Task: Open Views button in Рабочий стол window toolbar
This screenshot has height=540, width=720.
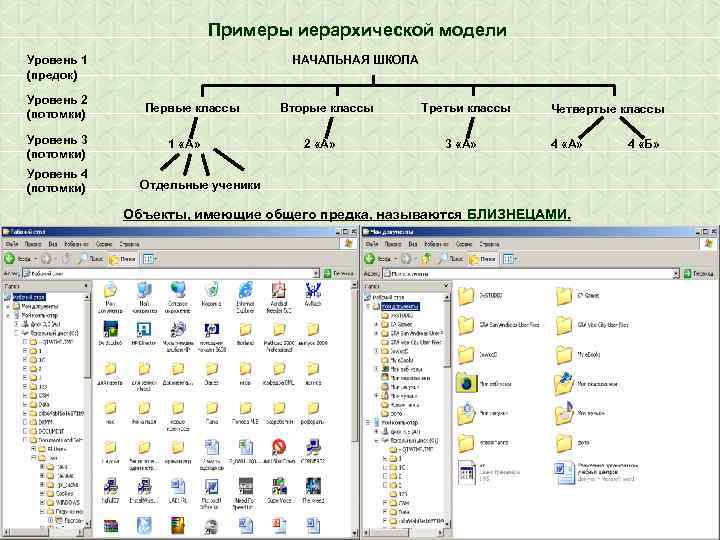Action: [149, 259]
